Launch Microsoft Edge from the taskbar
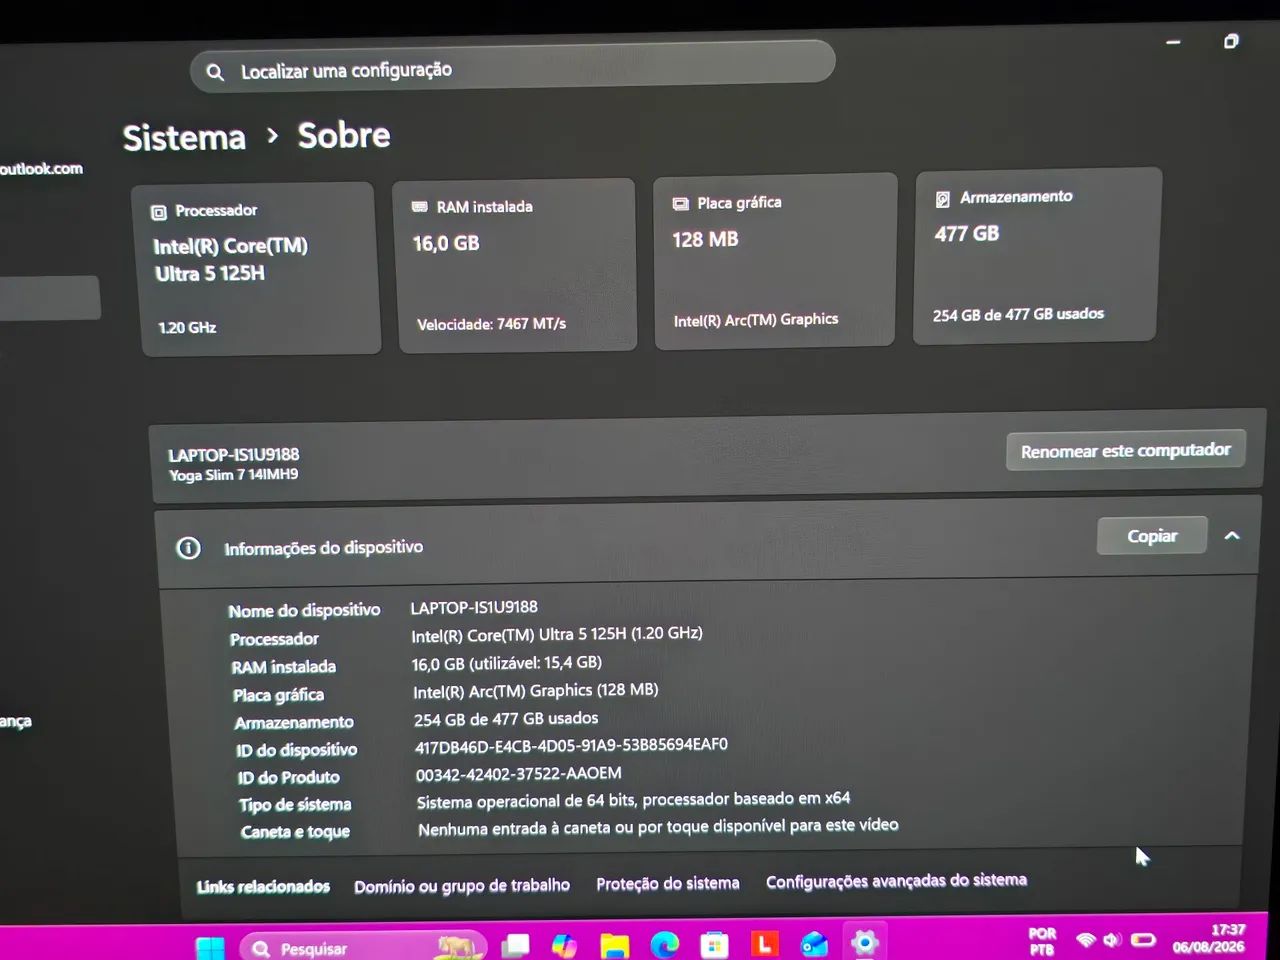Viewport: 1280px width, 960px height. click(664, 944)
